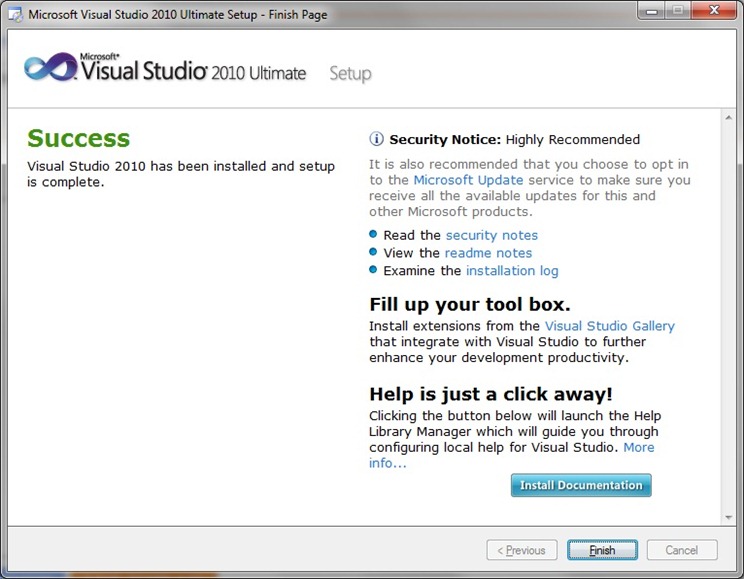
Task: Click the scrollbar up arrow
Action: 728,117
